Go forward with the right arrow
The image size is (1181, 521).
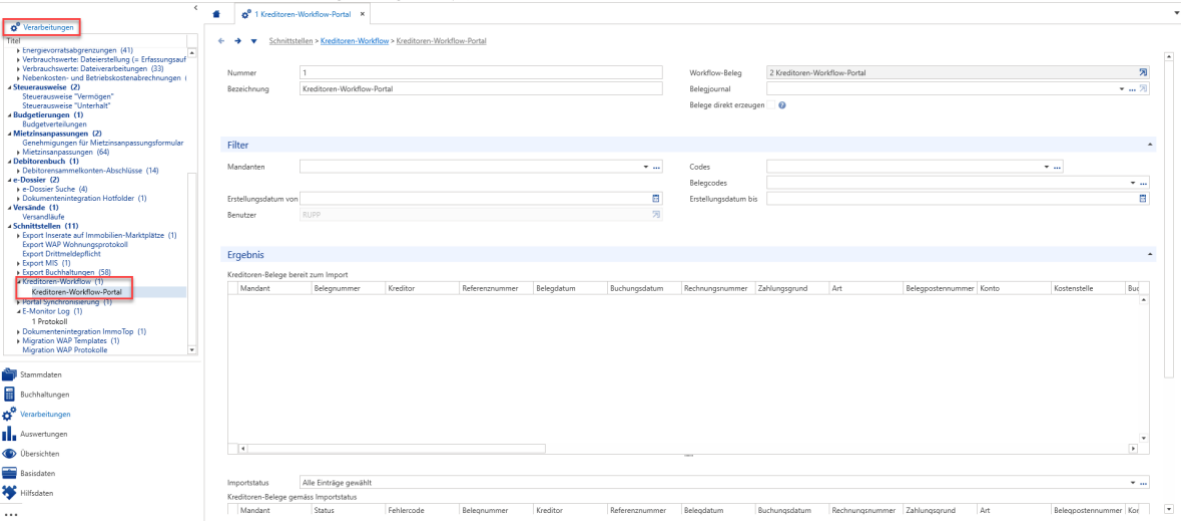pos(237,41)
